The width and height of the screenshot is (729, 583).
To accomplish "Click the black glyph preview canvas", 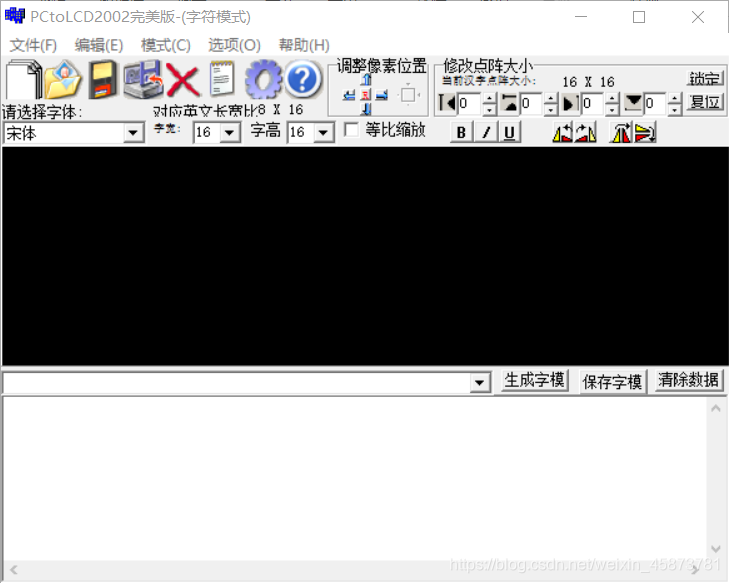I will coord(365,256).
